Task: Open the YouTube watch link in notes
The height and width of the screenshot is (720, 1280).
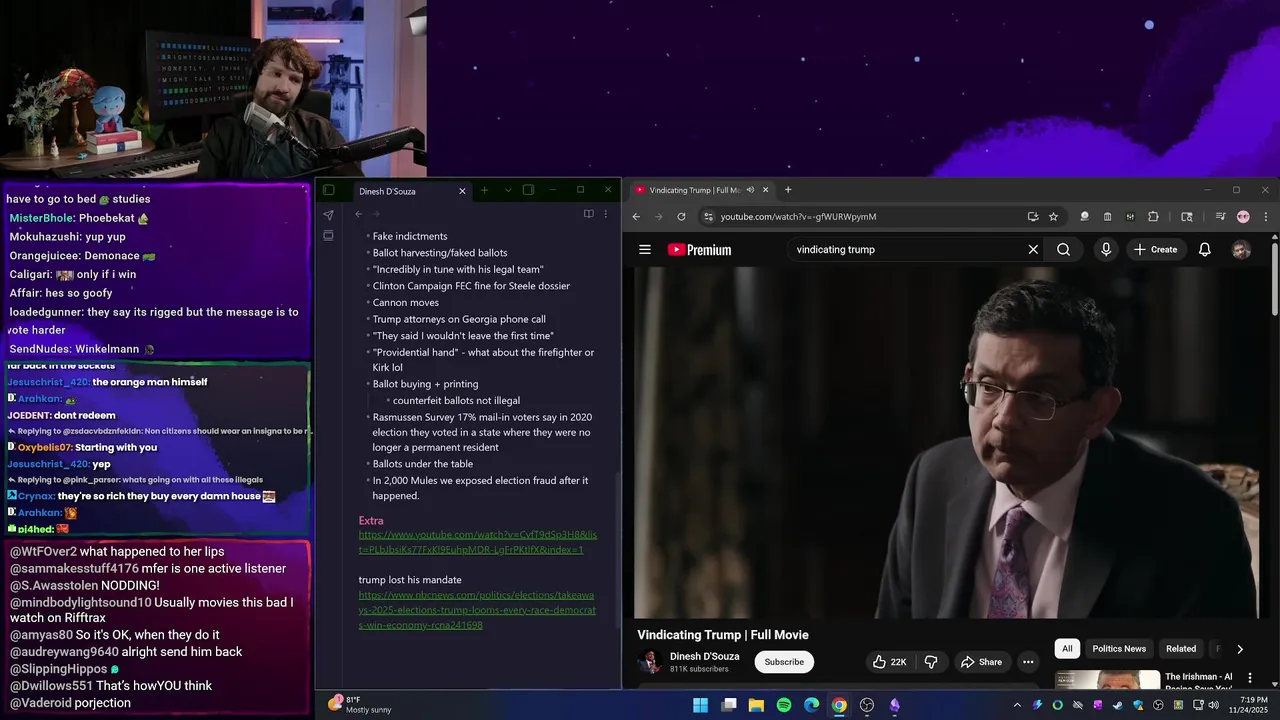Action: coord(478,542)
